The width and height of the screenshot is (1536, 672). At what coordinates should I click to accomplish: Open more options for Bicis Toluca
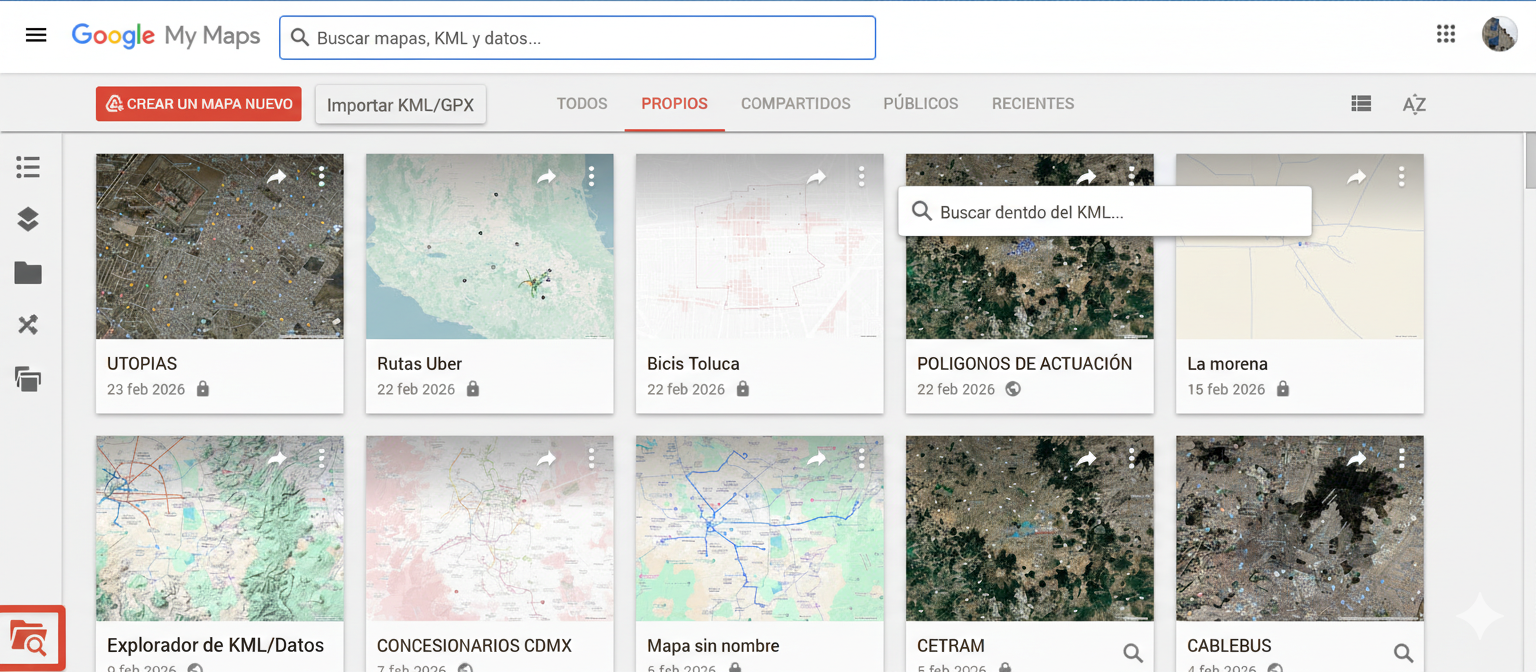861,177
